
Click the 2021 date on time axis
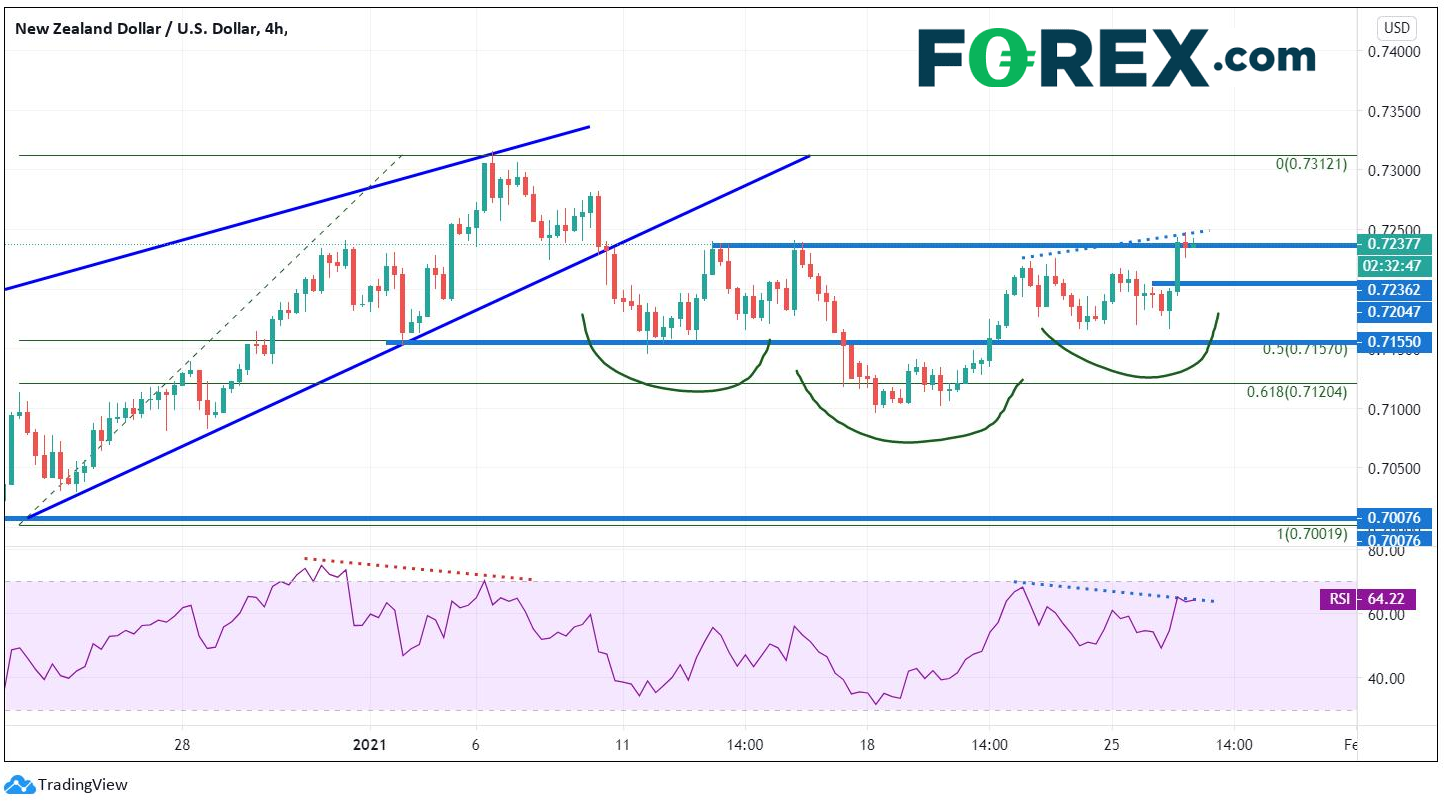pos(369,745)
